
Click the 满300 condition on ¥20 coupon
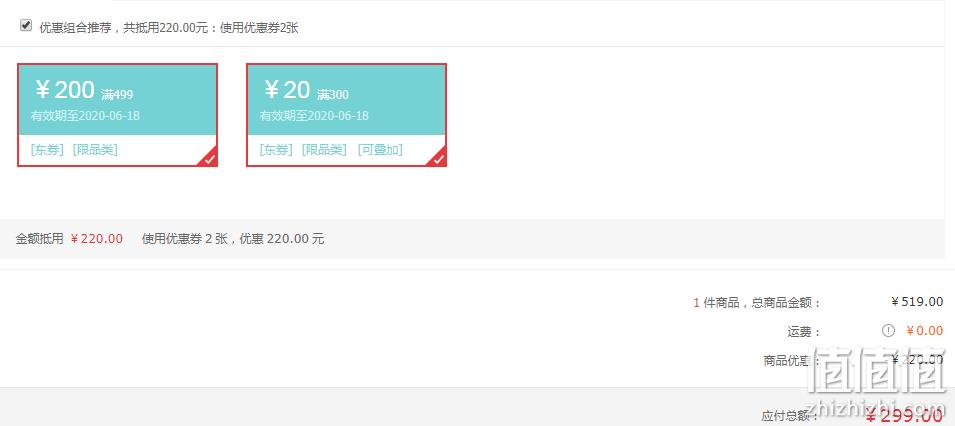point(333,94)
